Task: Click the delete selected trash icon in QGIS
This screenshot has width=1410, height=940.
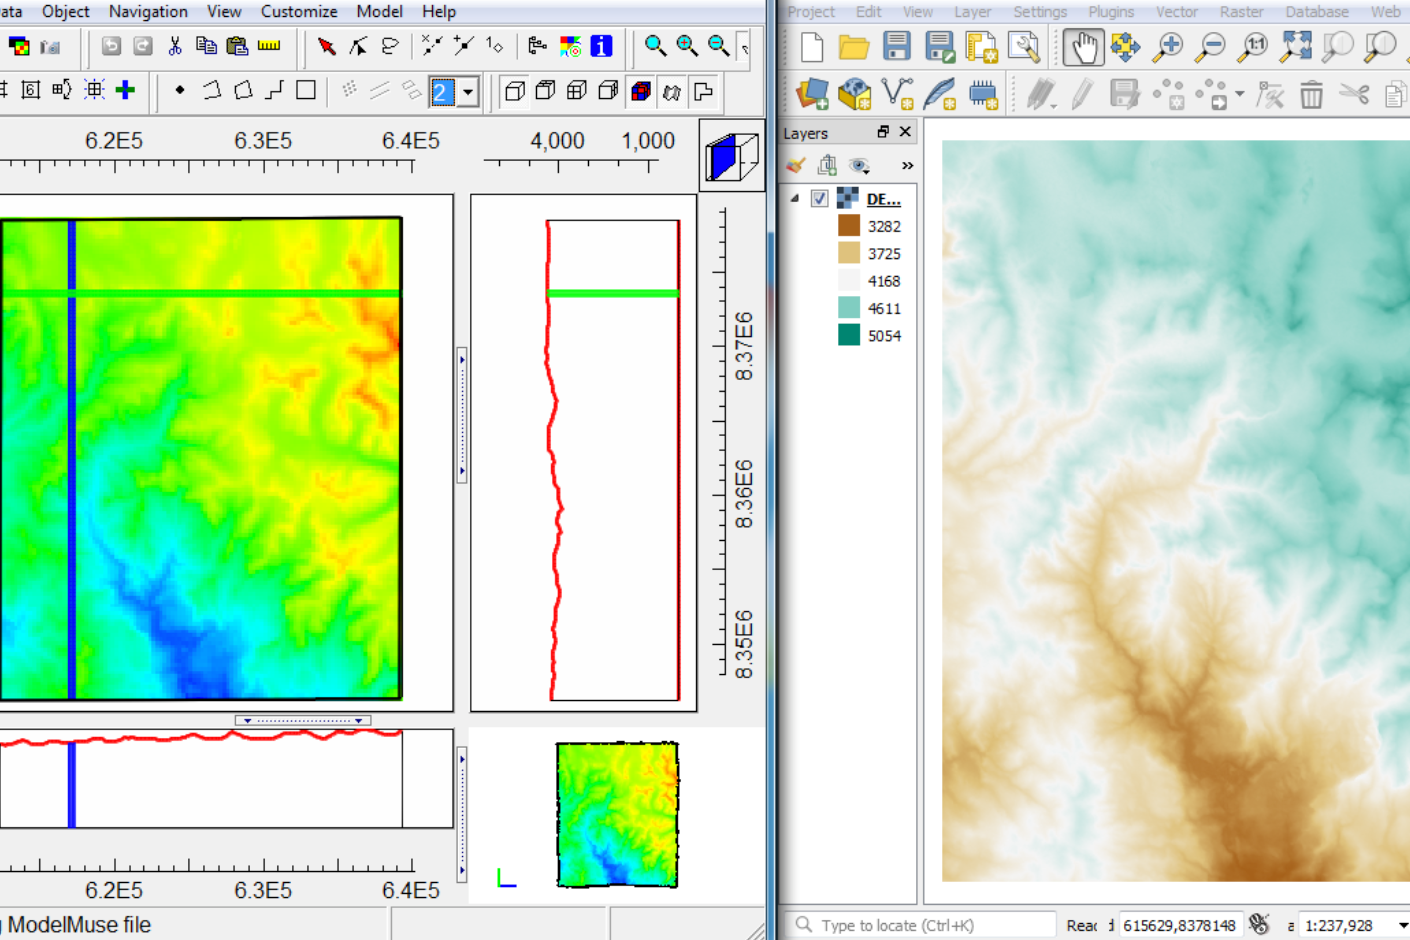Action: (1311, 95)
